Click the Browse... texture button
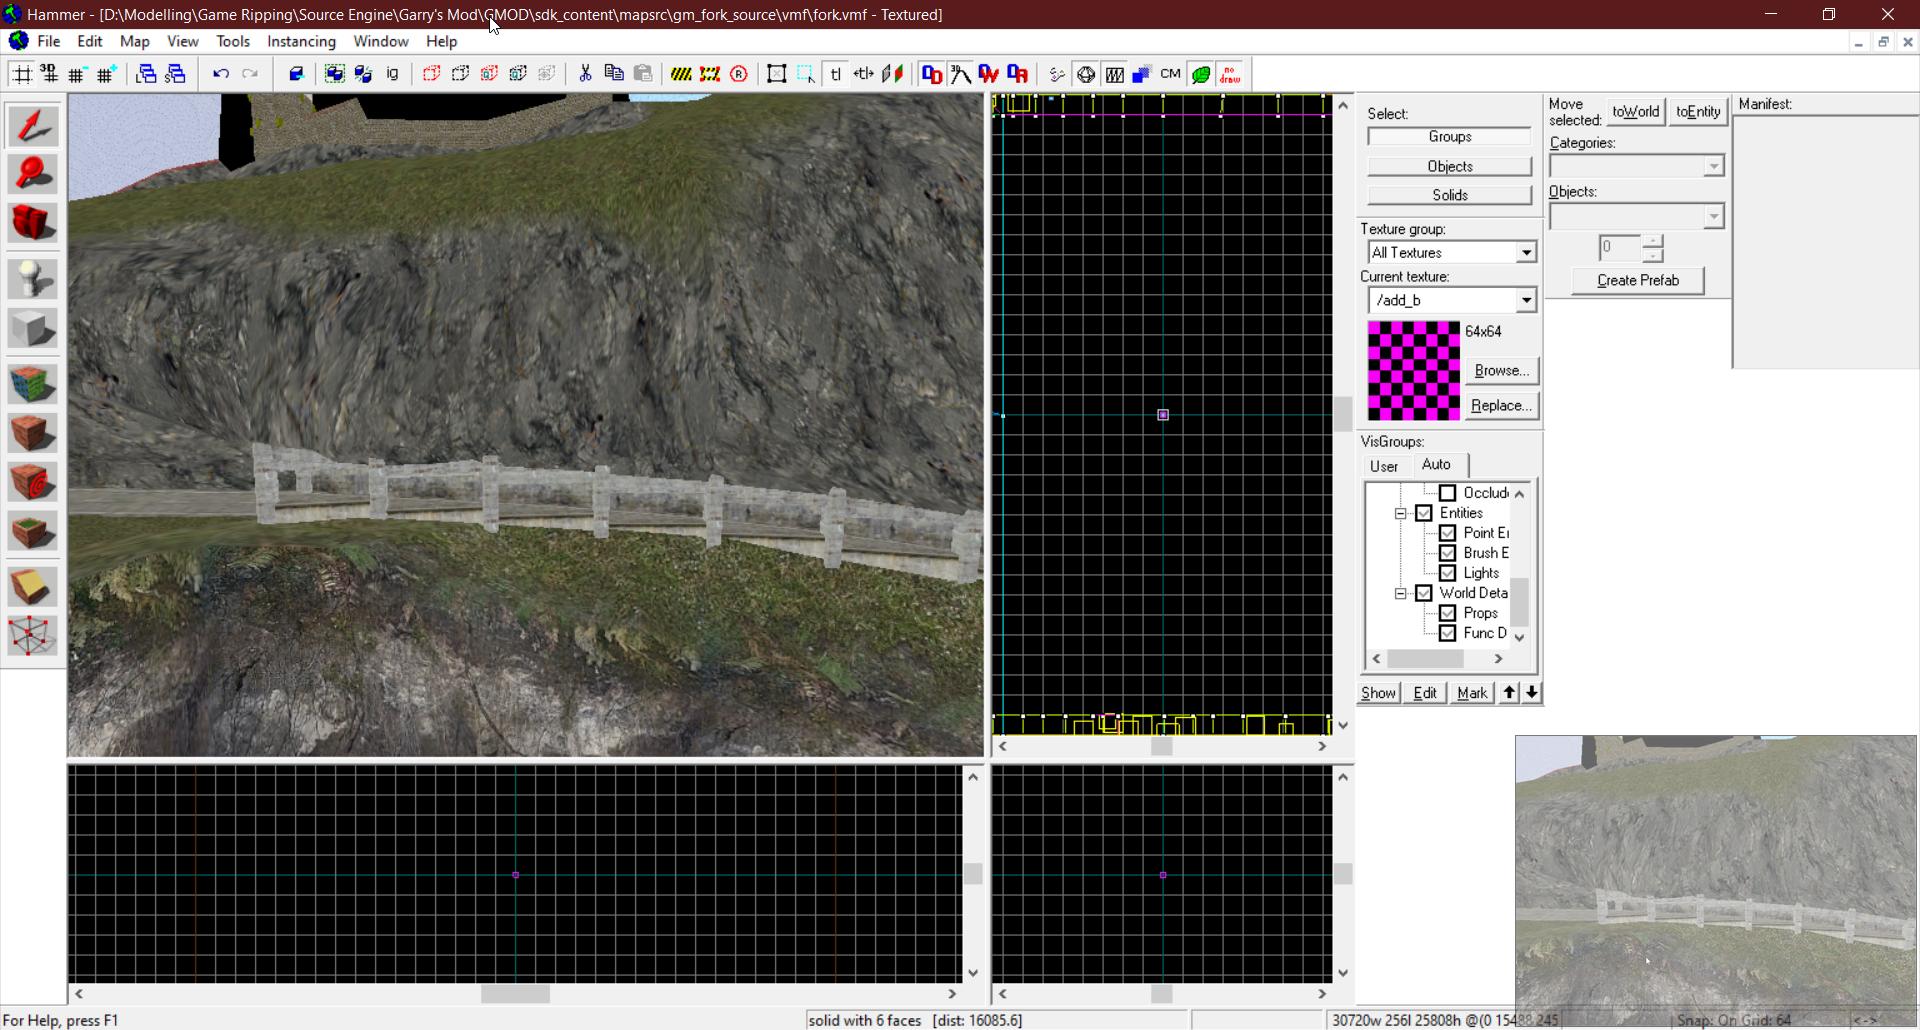The image size is (1920, 1030). (1501, 370)
